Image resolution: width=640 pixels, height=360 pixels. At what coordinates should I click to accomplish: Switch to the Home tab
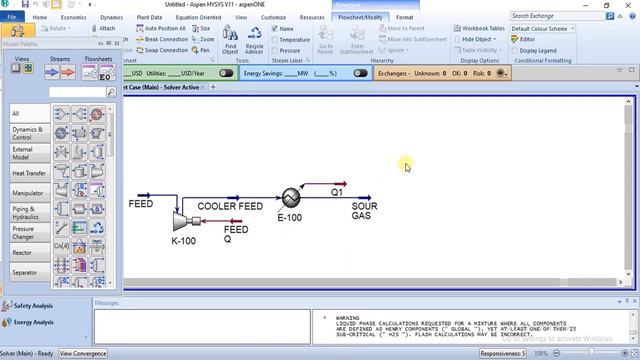pyautogui.click(x=40, y=17)
